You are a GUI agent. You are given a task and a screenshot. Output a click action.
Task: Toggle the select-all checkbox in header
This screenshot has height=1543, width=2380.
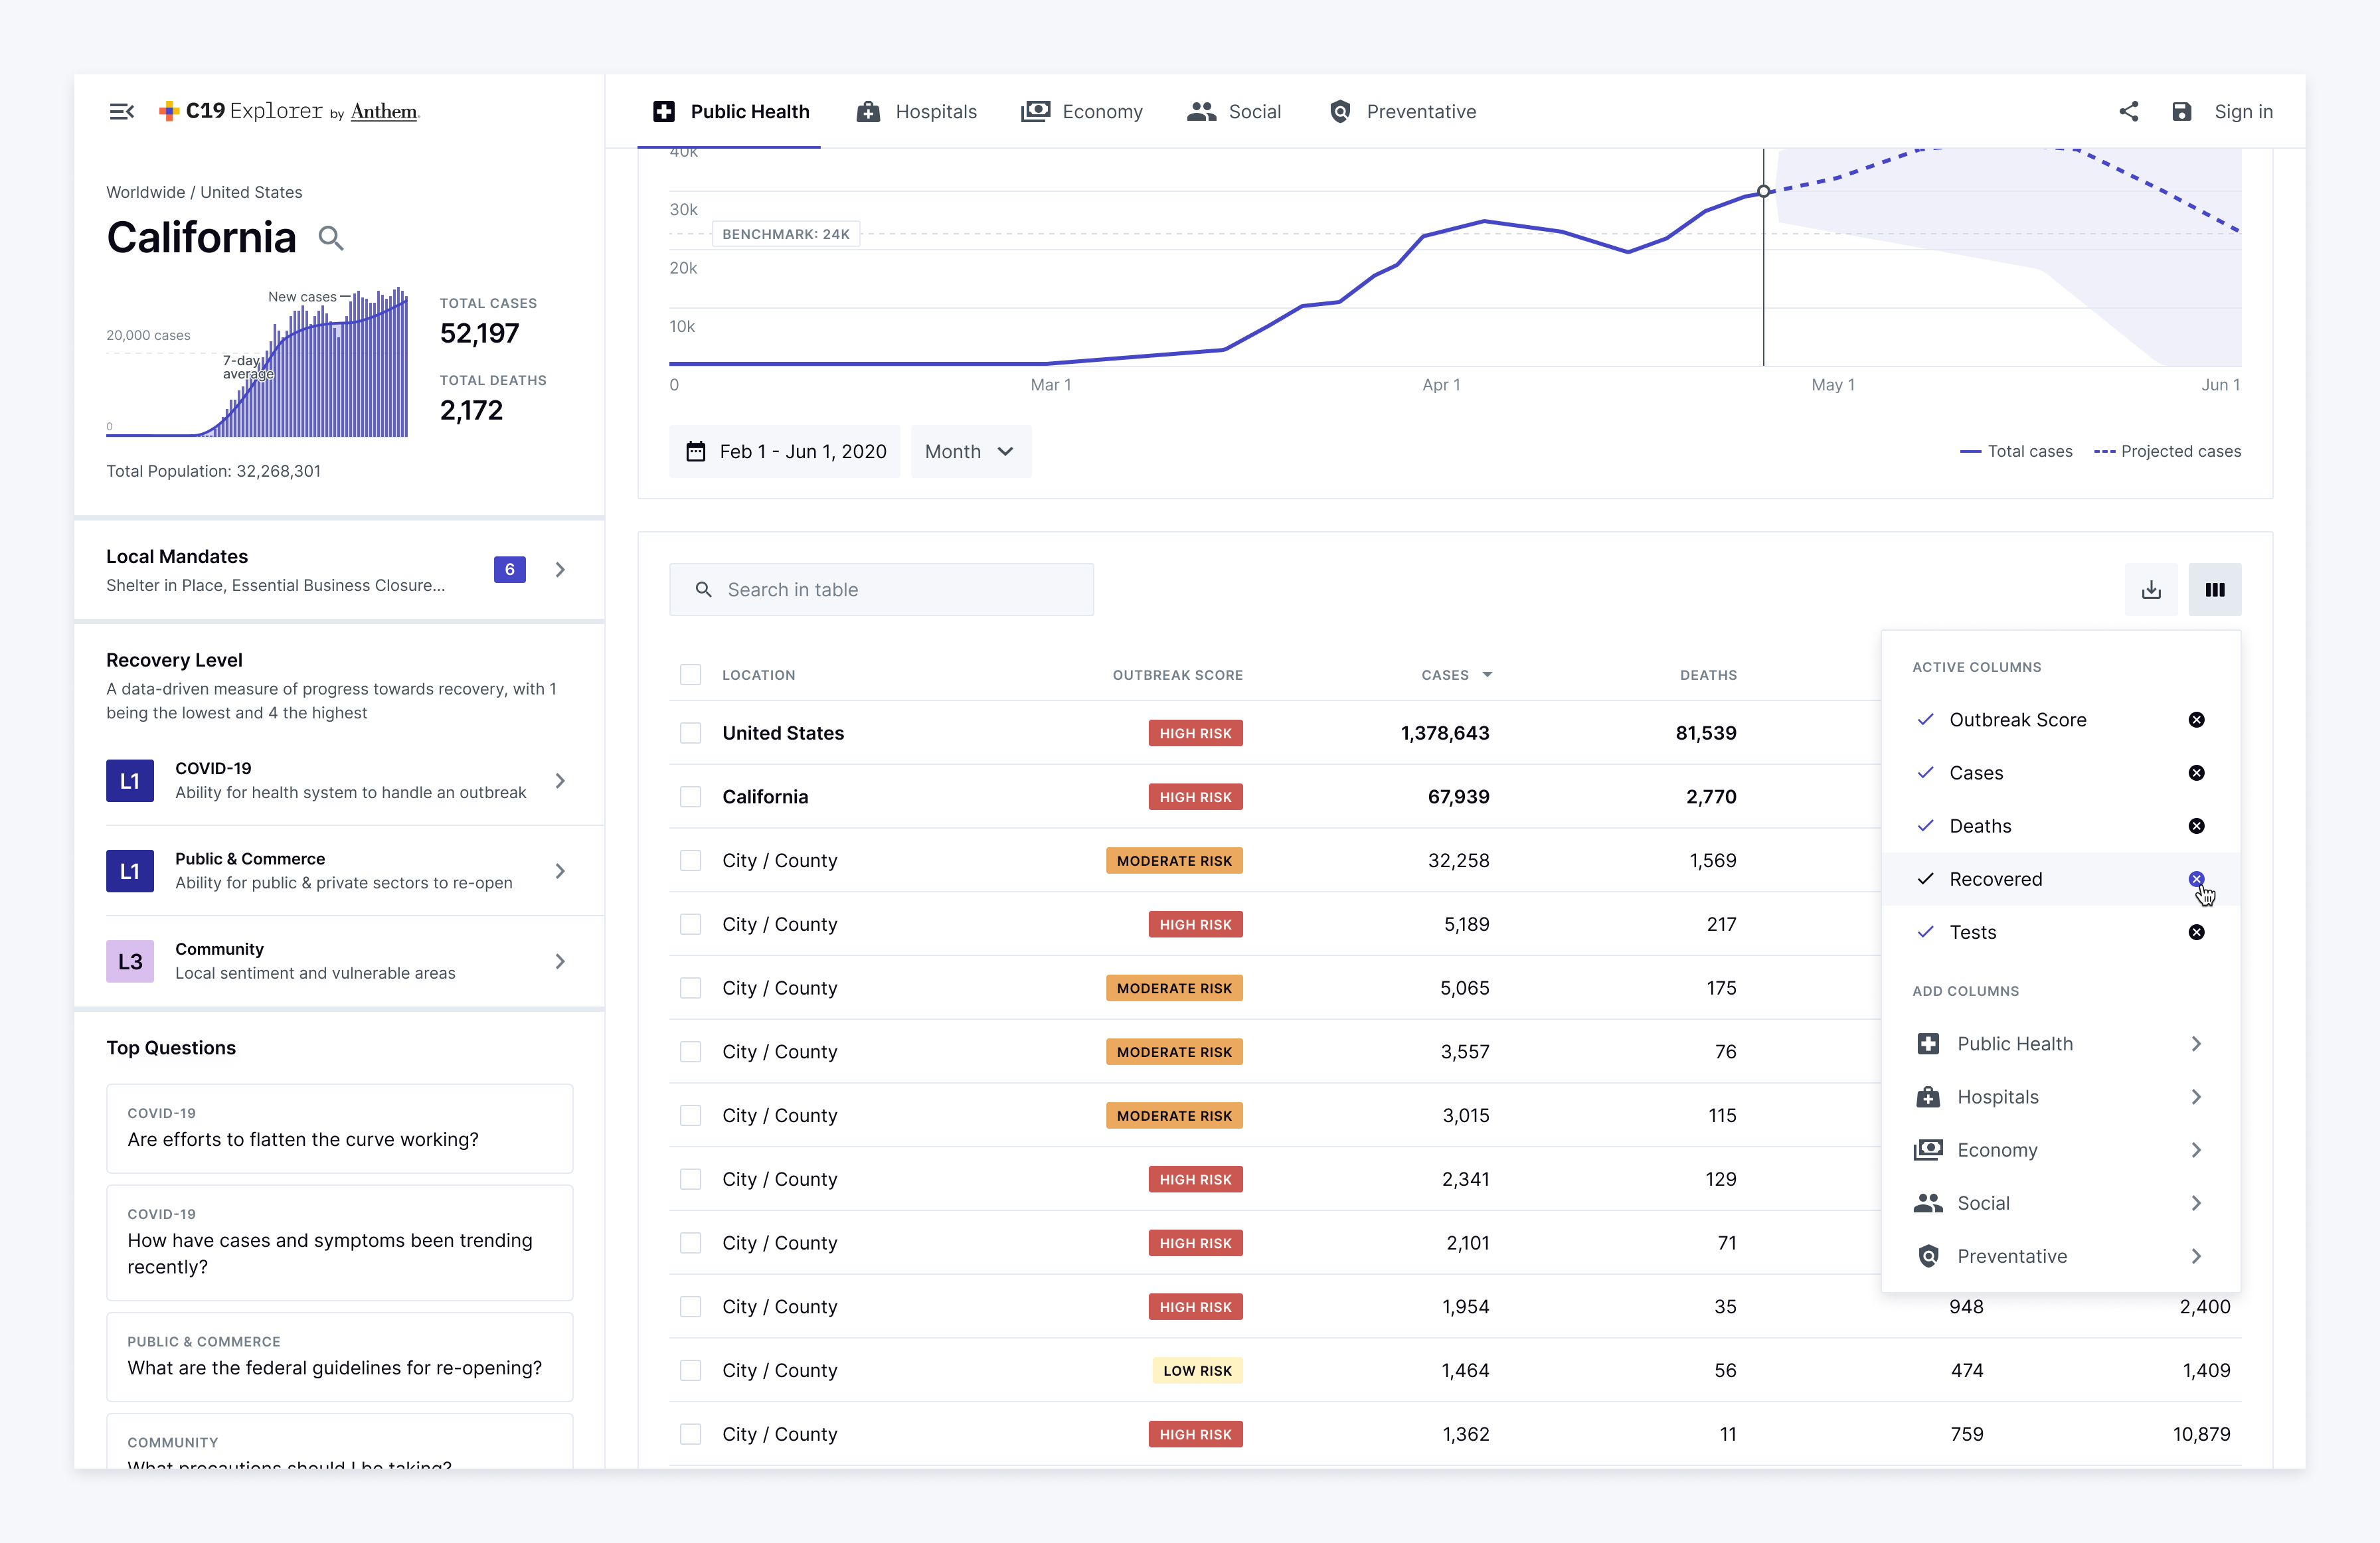point(690,675)
